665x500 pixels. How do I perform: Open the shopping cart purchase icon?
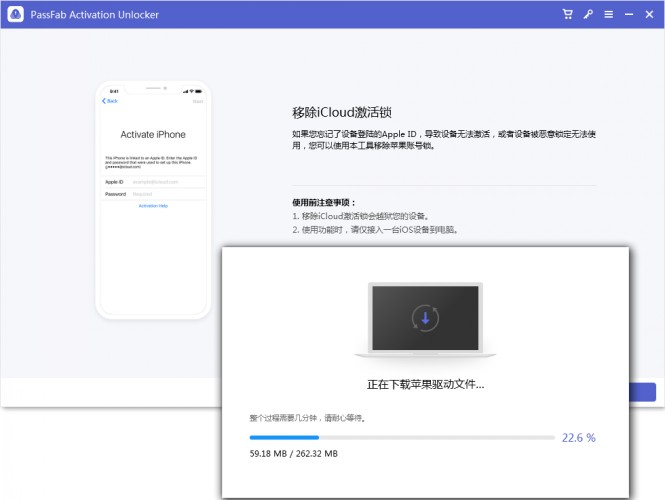[x=567, y=14]
